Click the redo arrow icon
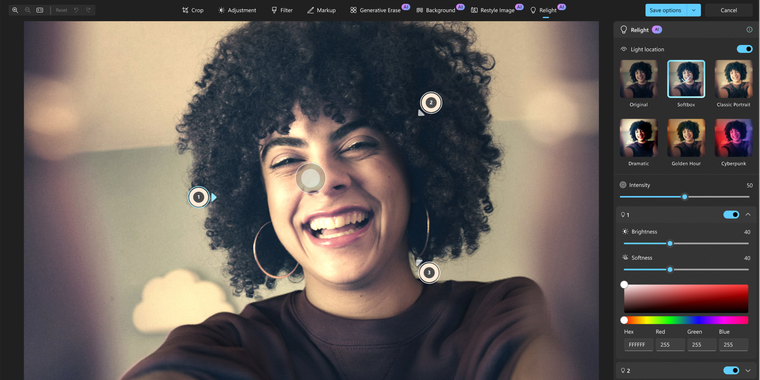Viewport: 760px width, 380px height. (88, 10)
